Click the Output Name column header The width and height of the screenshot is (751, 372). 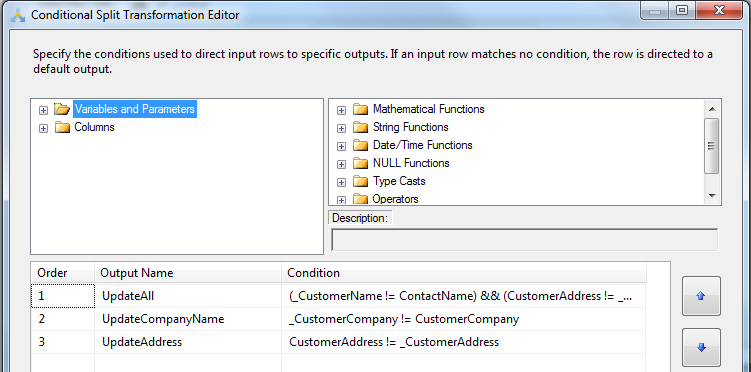point(188,273)
